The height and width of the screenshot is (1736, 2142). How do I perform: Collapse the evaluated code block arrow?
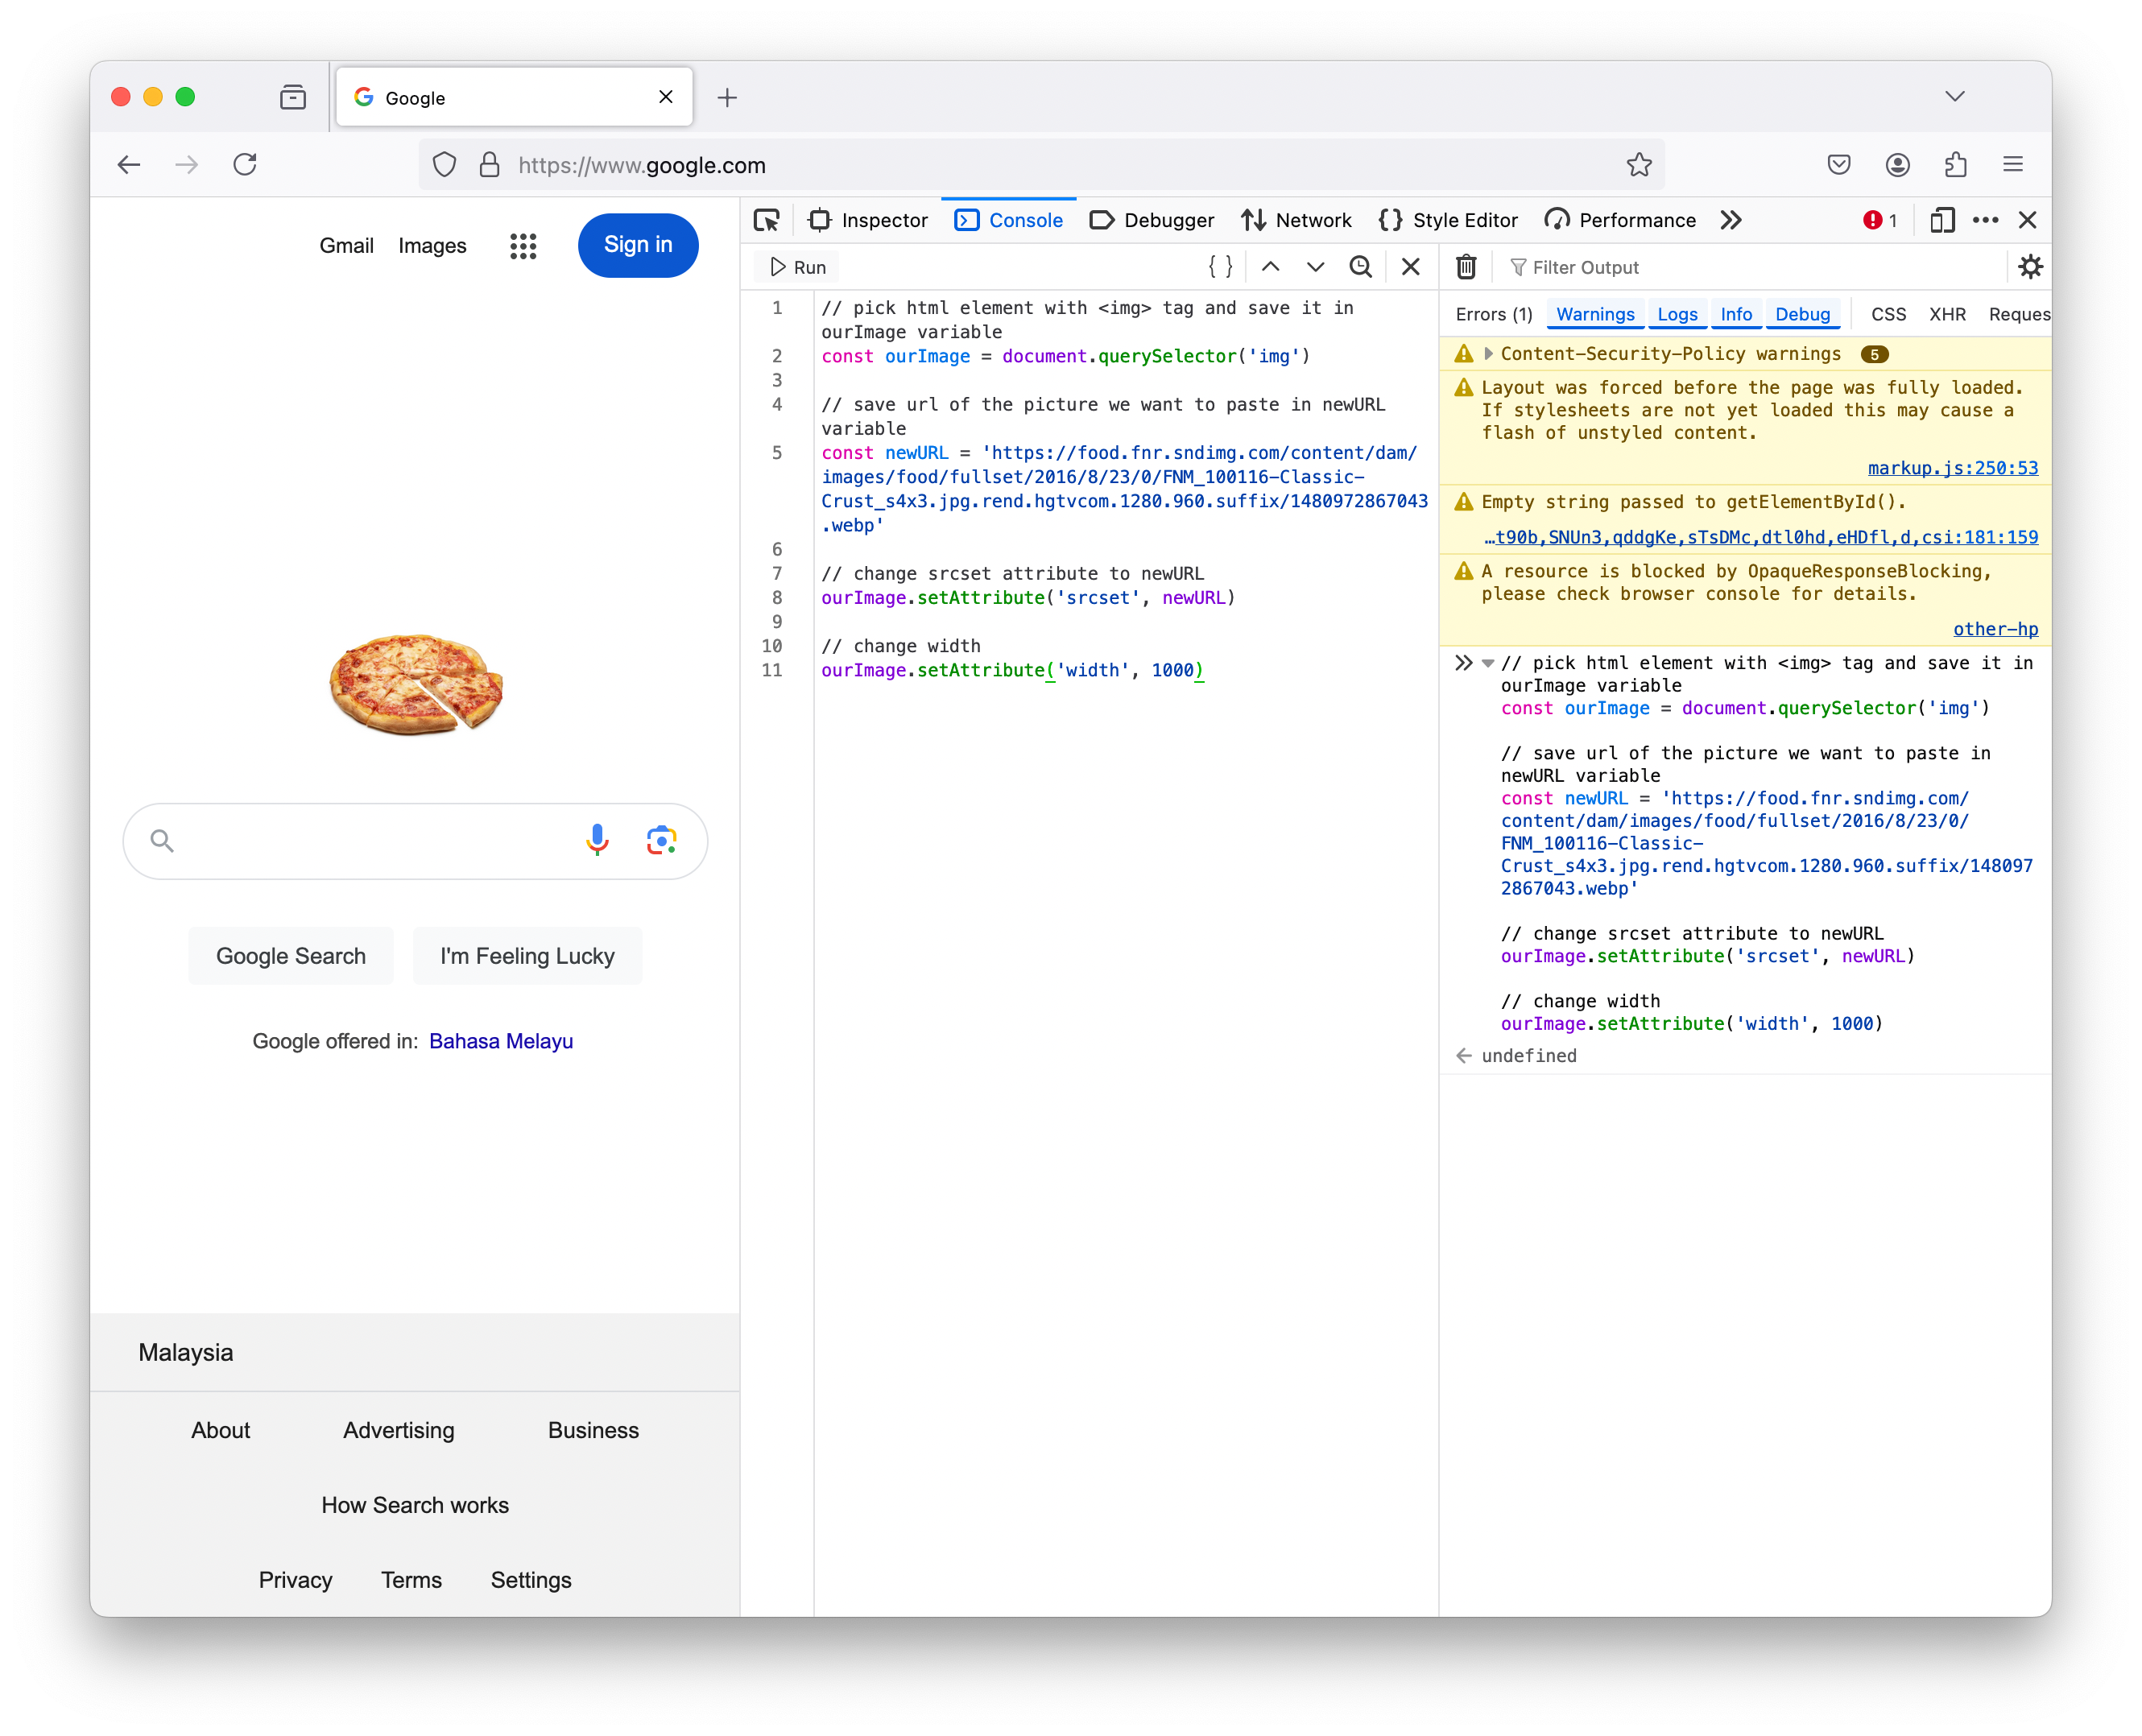point(1488,663)
